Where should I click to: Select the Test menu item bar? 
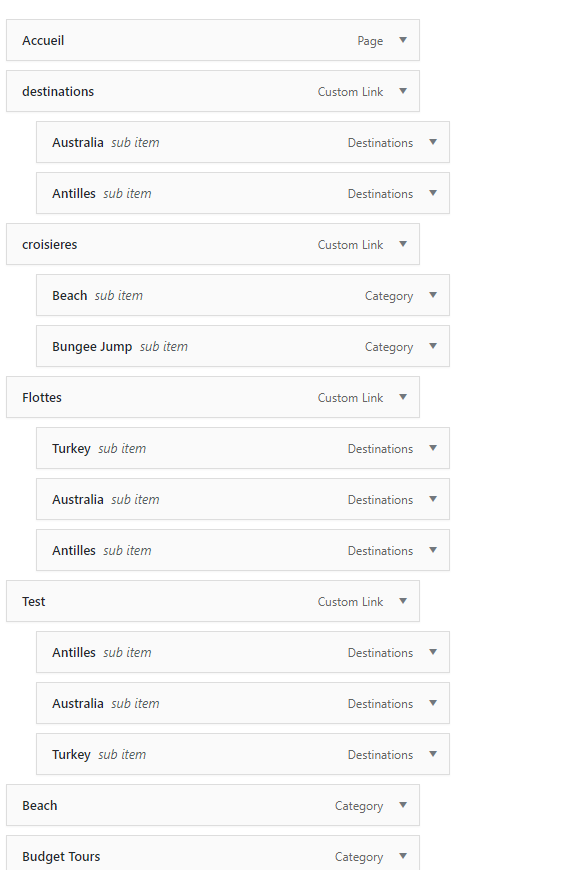[213, 601]
